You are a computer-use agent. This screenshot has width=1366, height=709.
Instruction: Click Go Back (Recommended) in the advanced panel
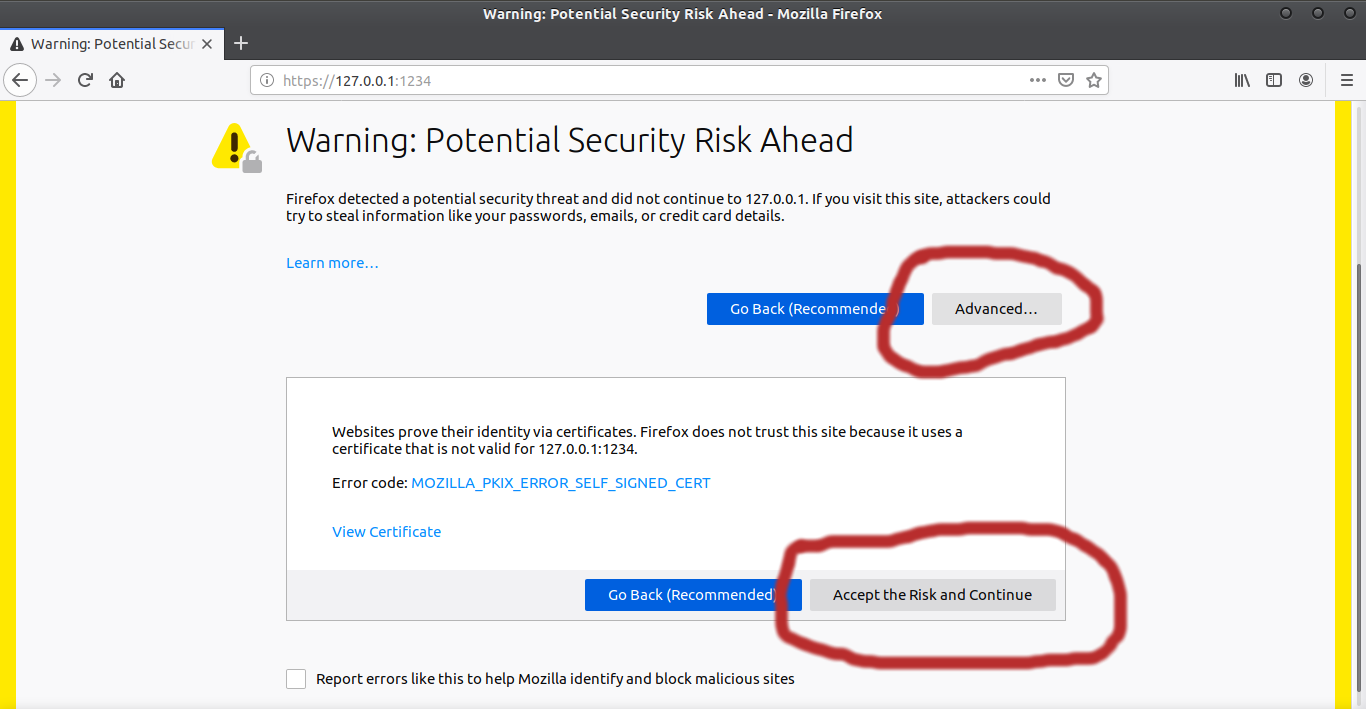[693, 595]
